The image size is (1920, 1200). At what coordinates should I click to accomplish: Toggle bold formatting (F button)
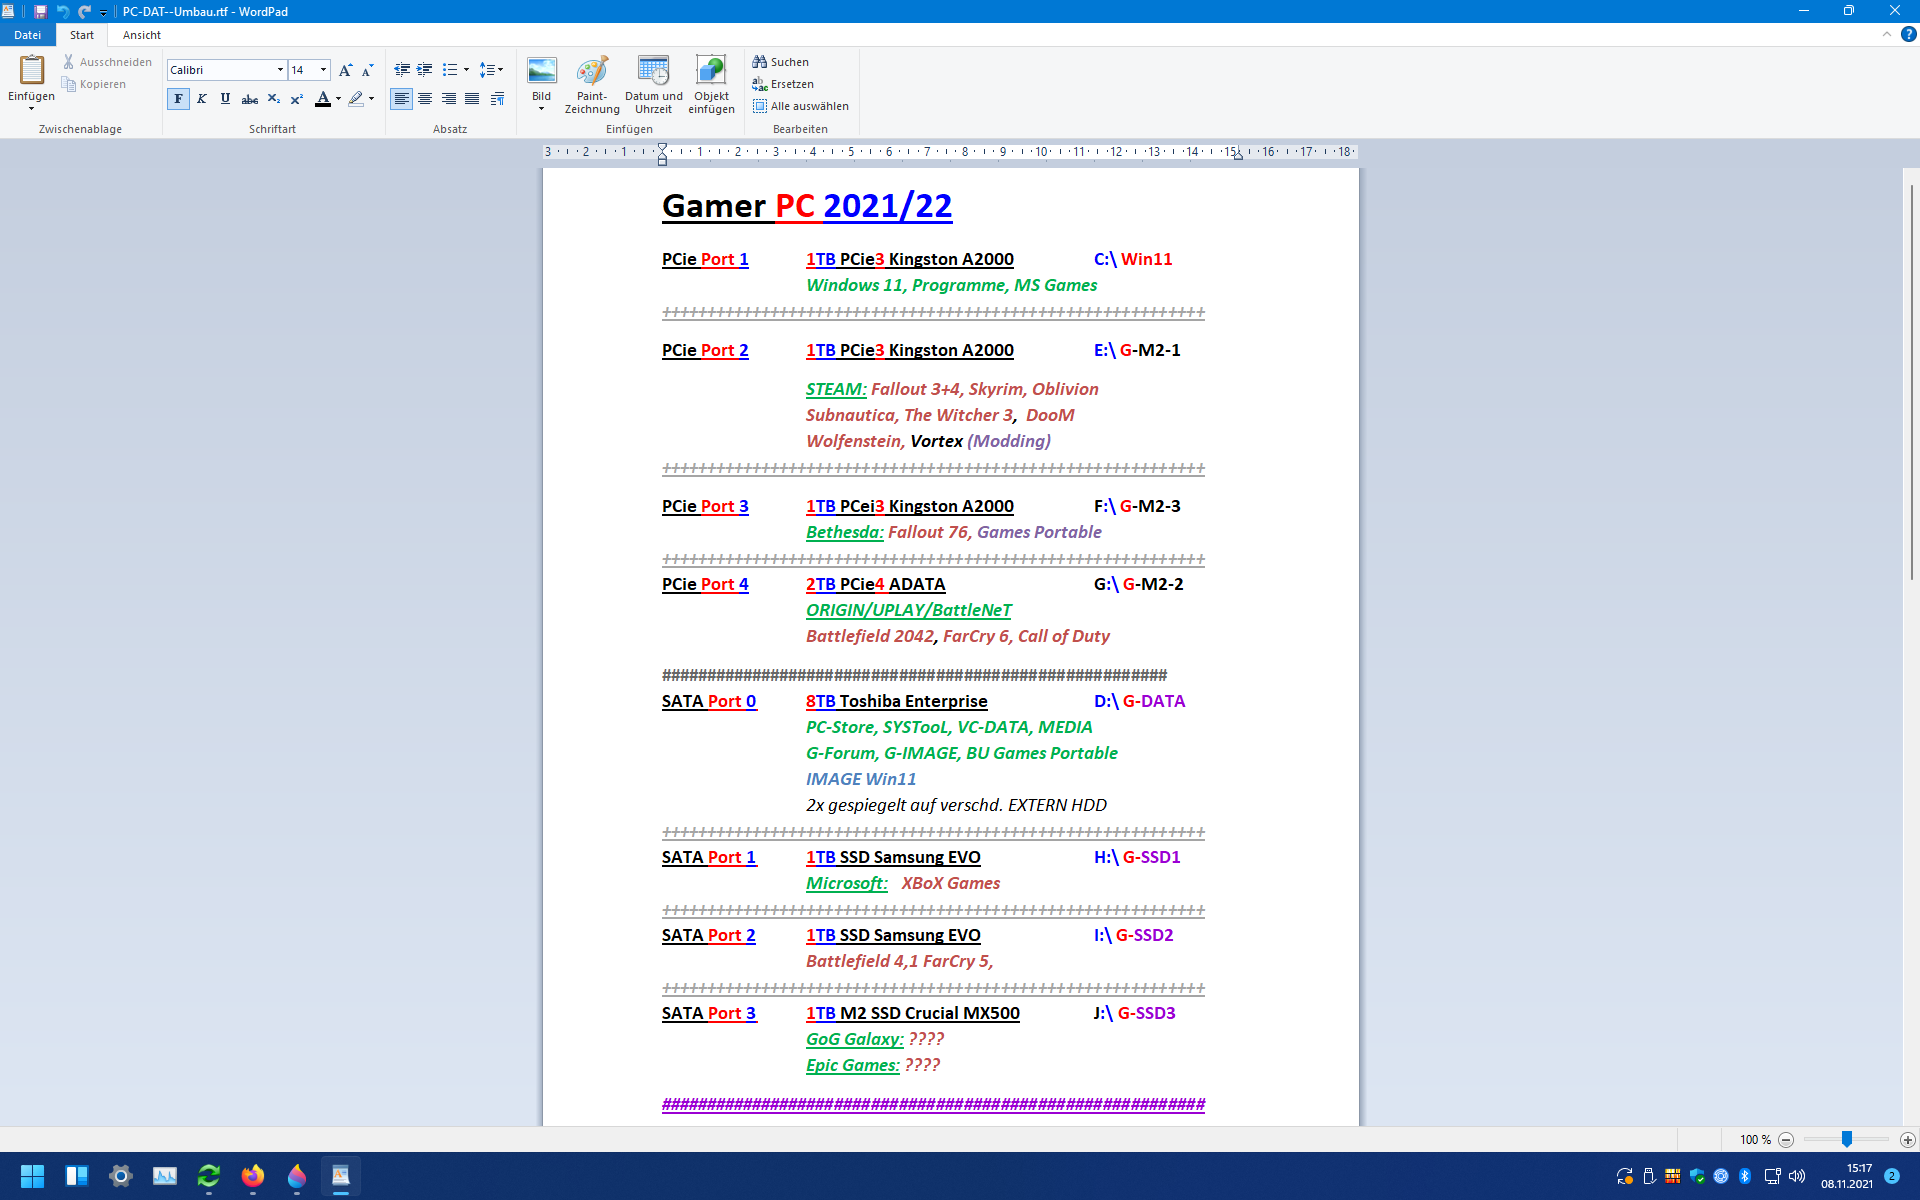178,99
